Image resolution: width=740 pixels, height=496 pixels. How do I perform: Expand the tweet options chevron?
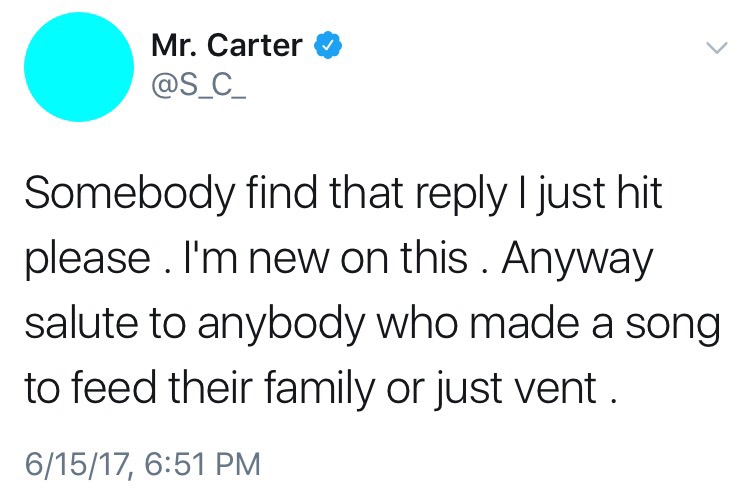[716, 48]
